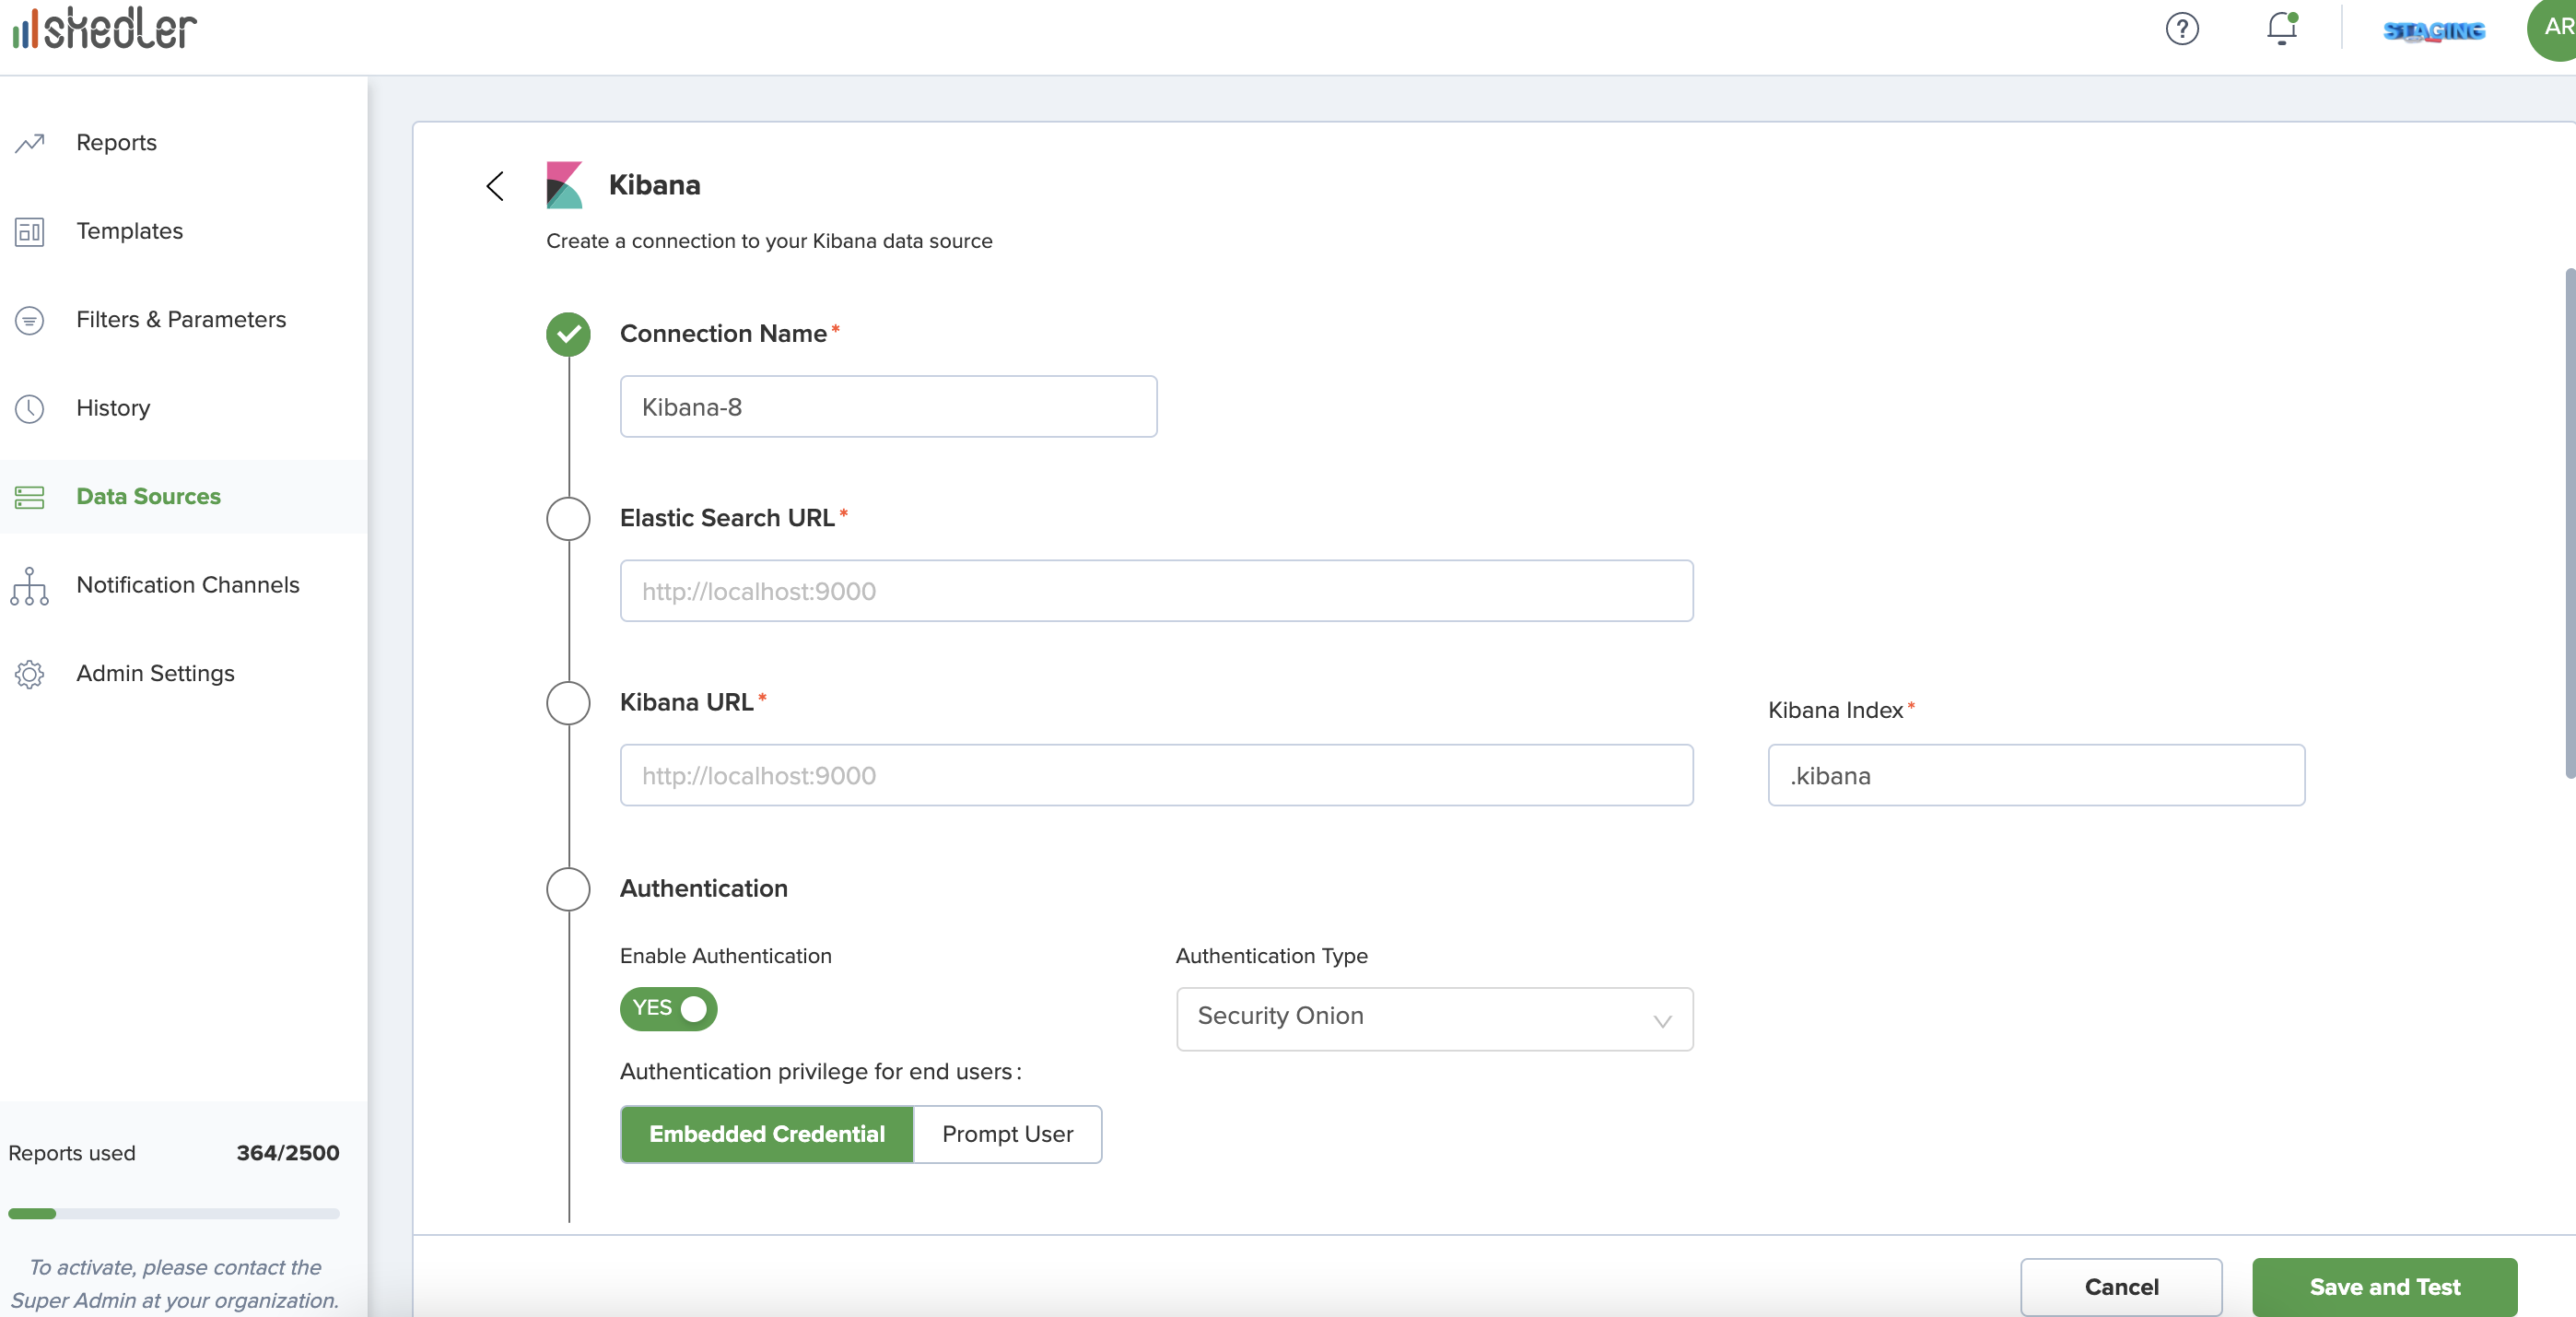Click the Filters & Parameters icon
The image size is (2576, 1317).
[x=30, y=320]
